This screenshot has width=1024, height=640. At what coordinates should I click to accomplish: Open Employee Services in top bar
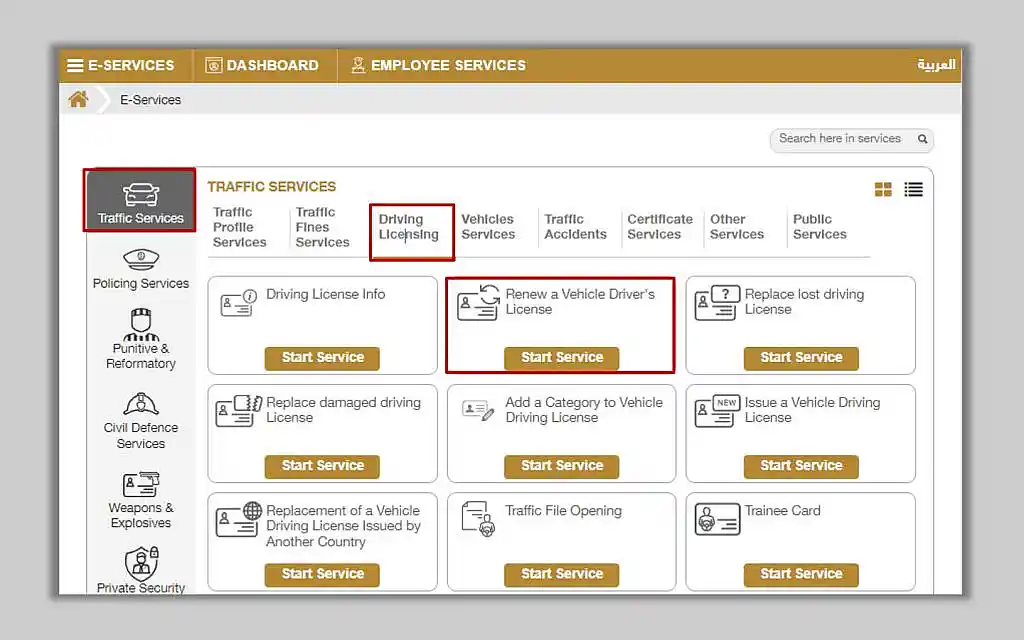point(438,65)
